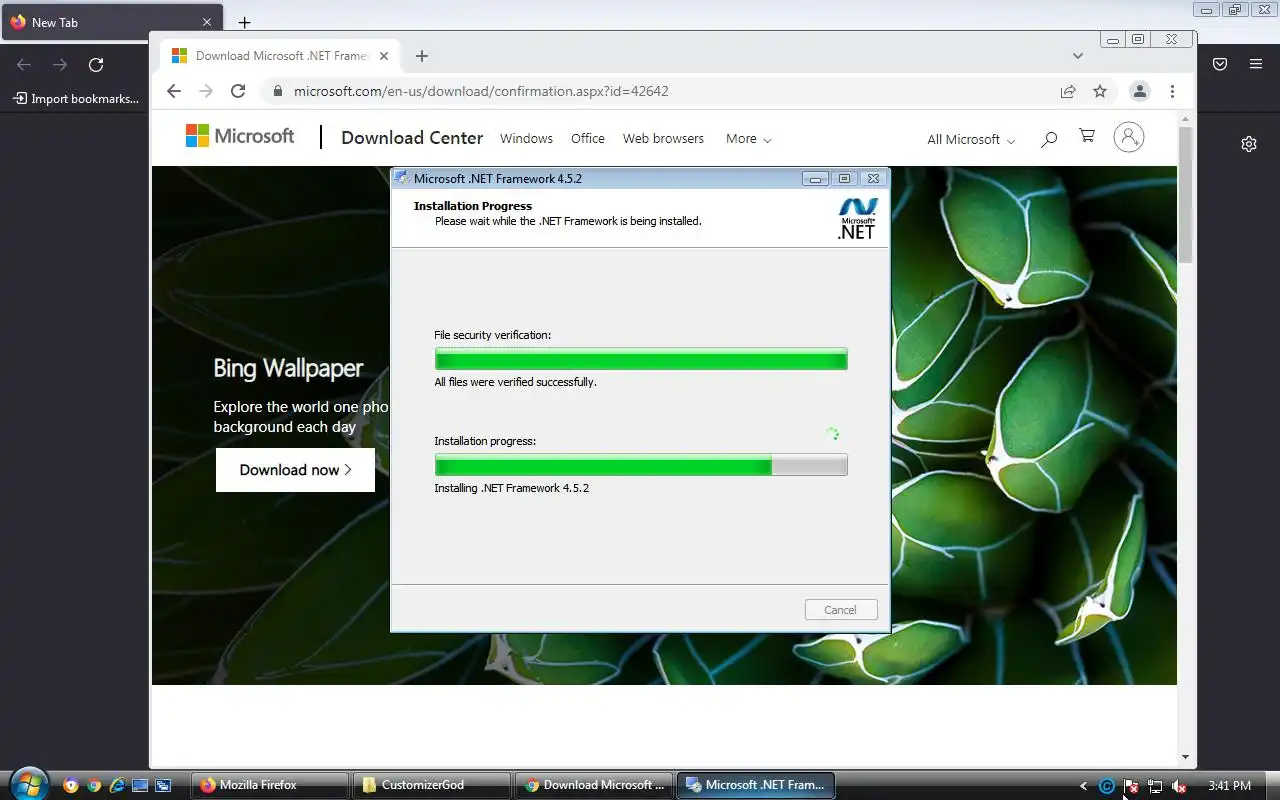Bookmark this page with the star icon
Image resolution: width=1280 pixels, height=800 pixels.
(x=1100, y=91)
